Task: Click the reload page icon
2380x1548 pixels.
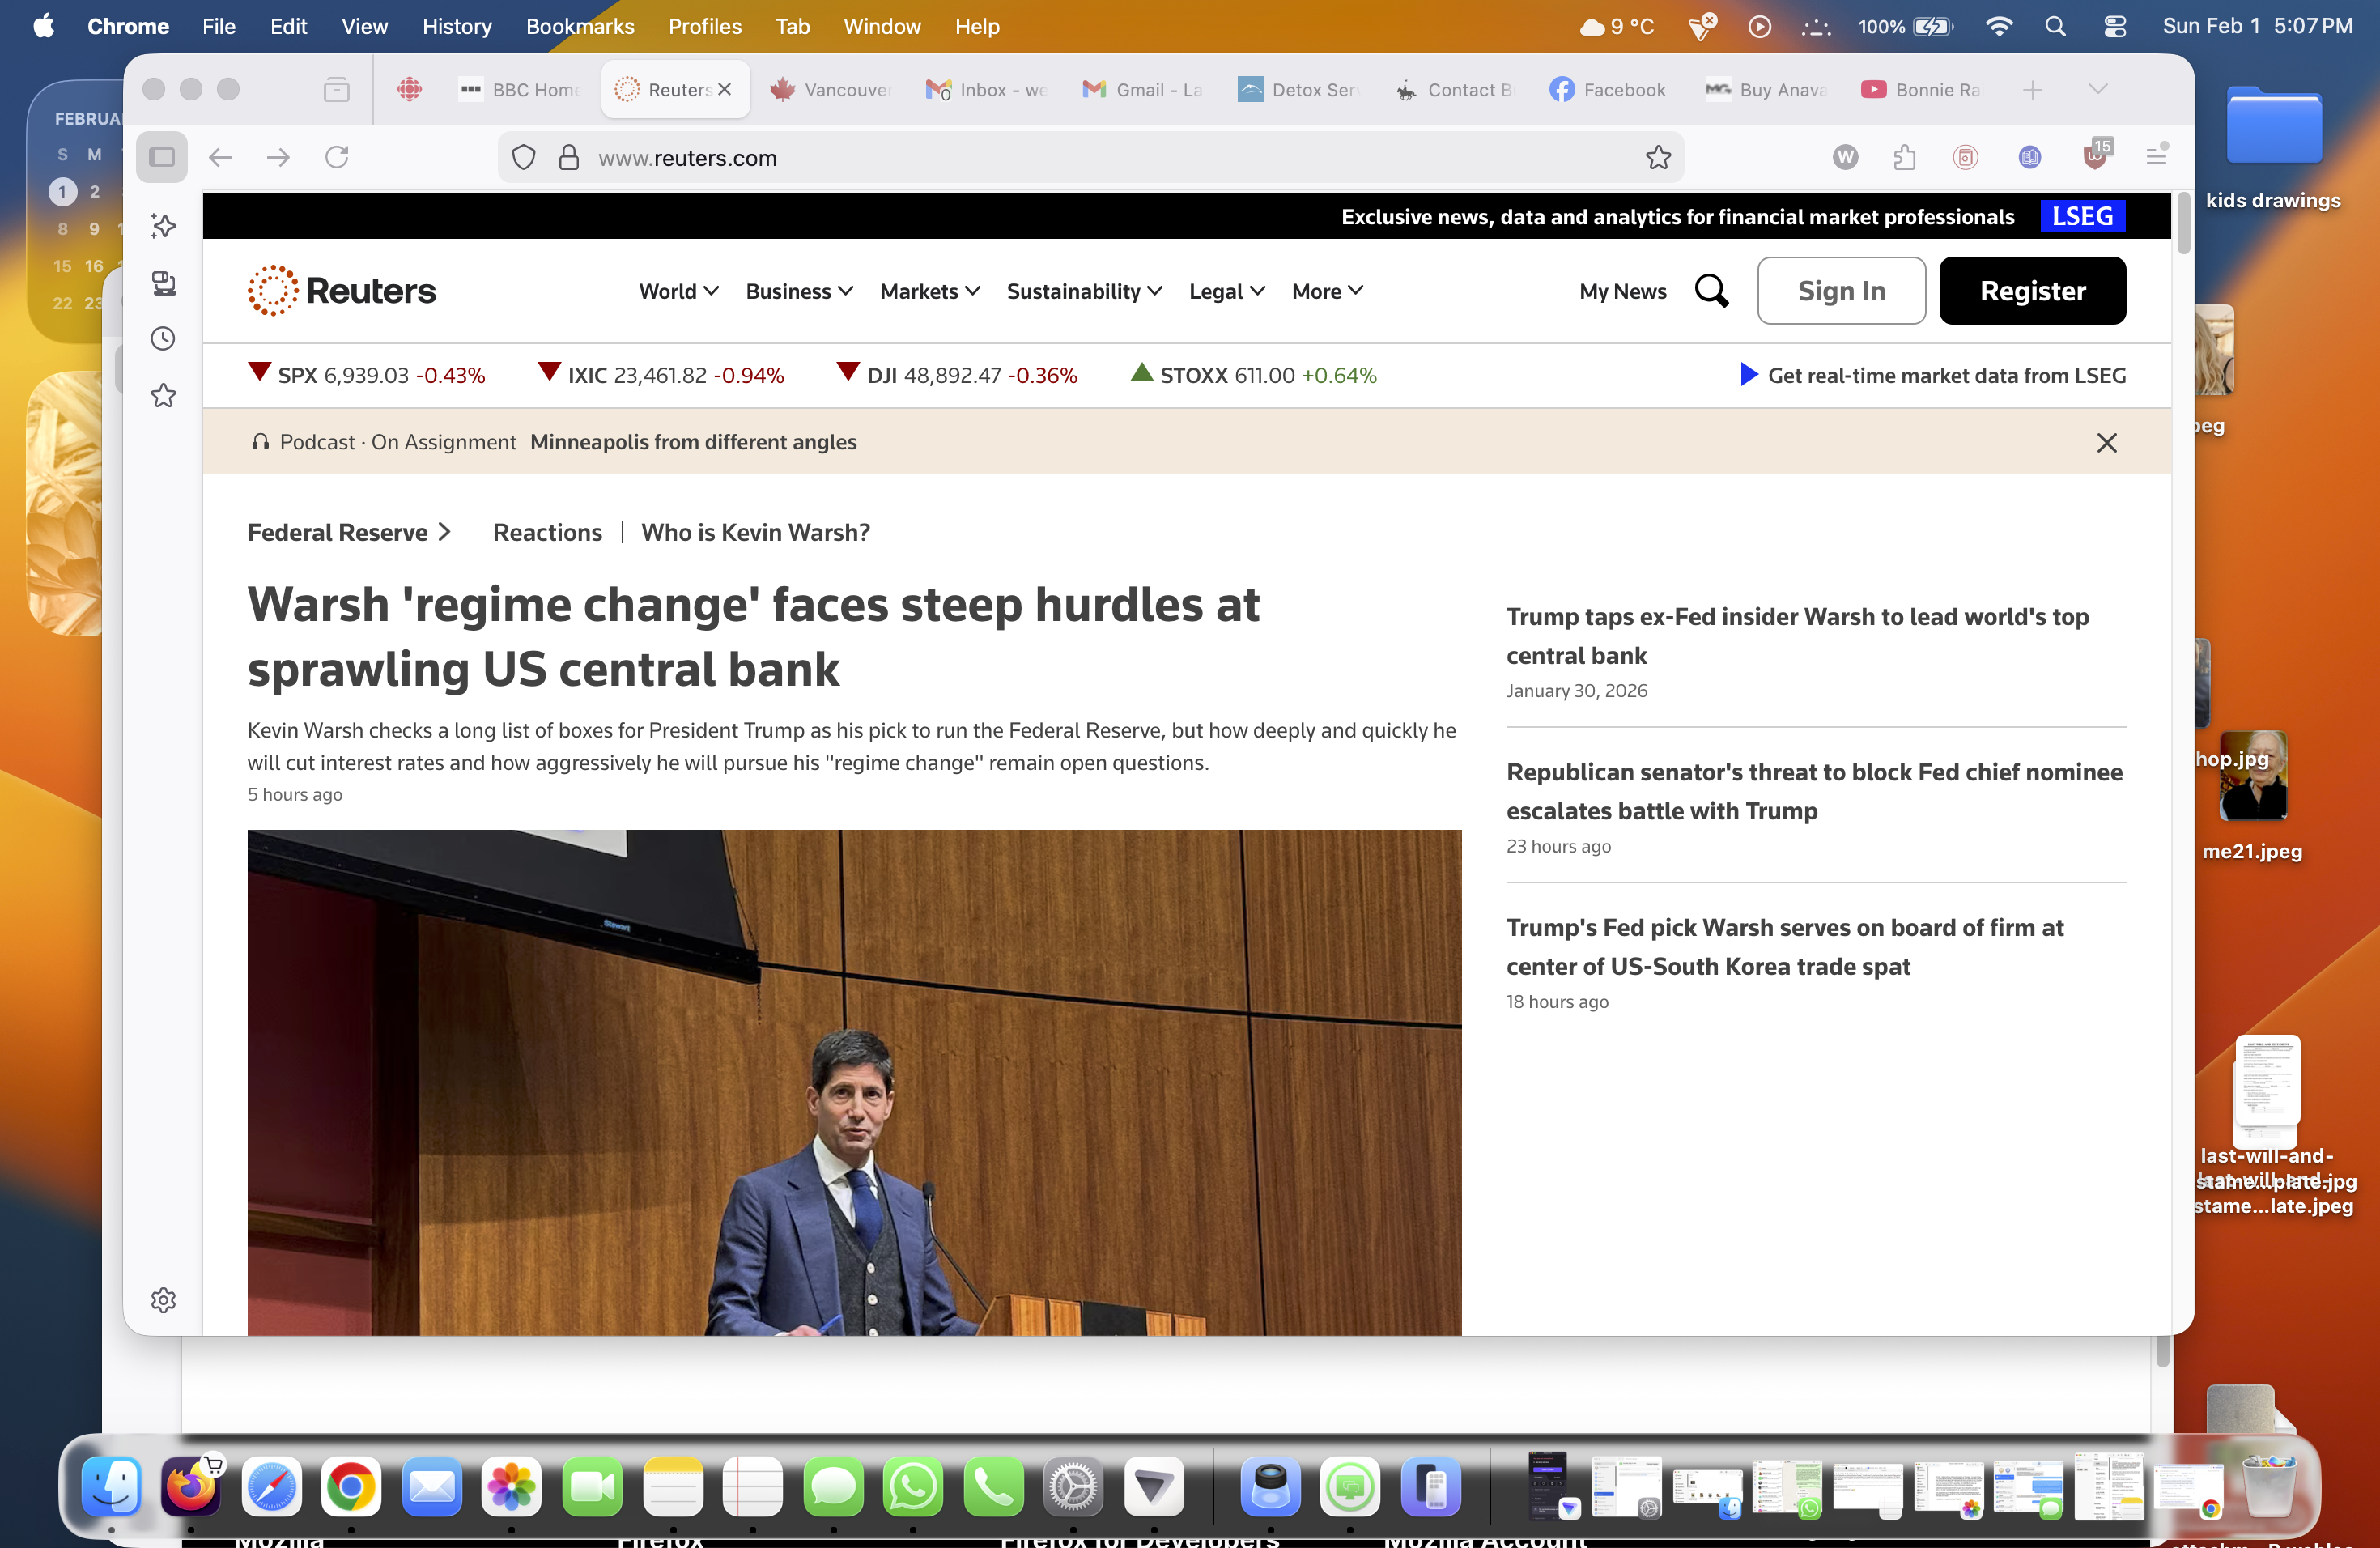Action: tap(337, 157)
